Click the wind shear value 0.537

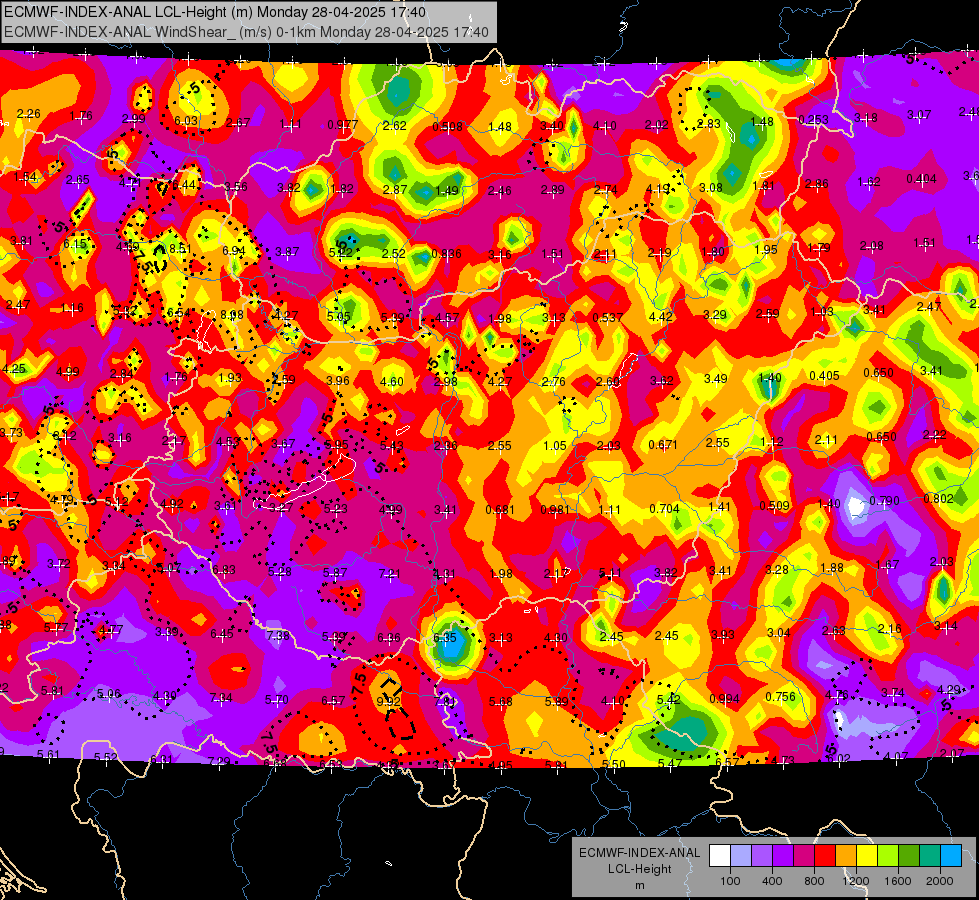point(608,318)
